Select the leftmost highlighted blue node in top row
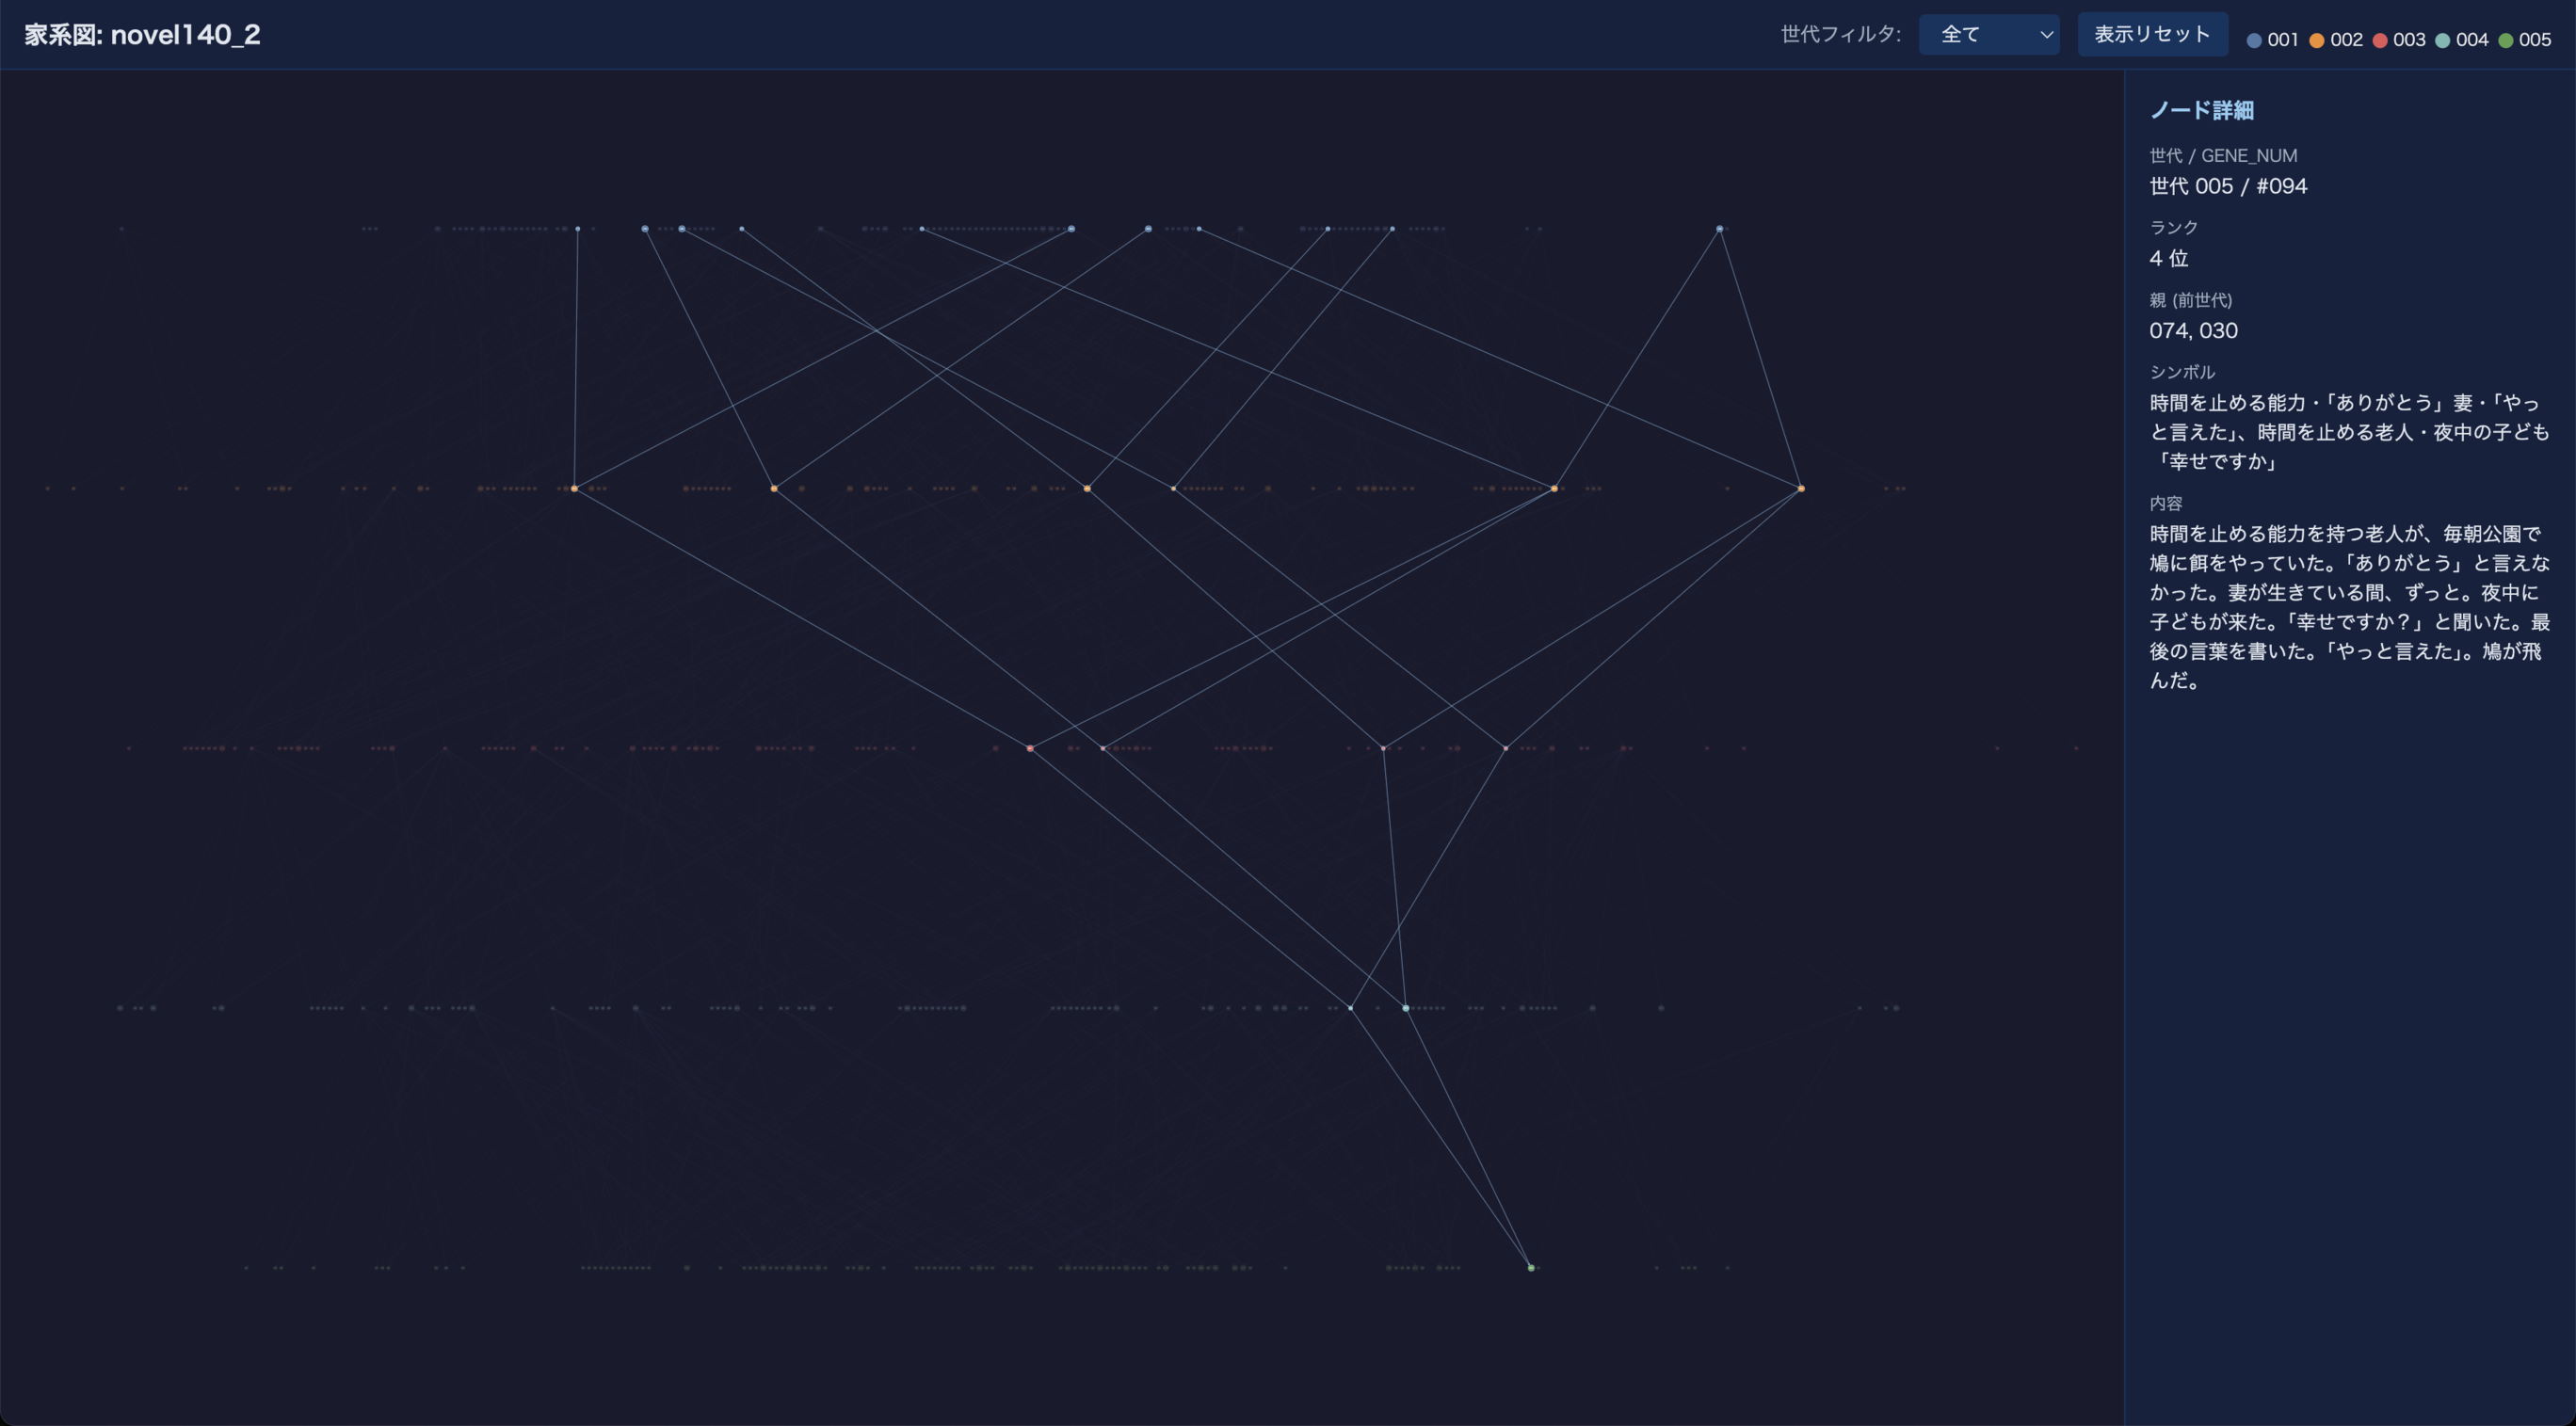2576x1426 pixels. click(x=577, y=229)
